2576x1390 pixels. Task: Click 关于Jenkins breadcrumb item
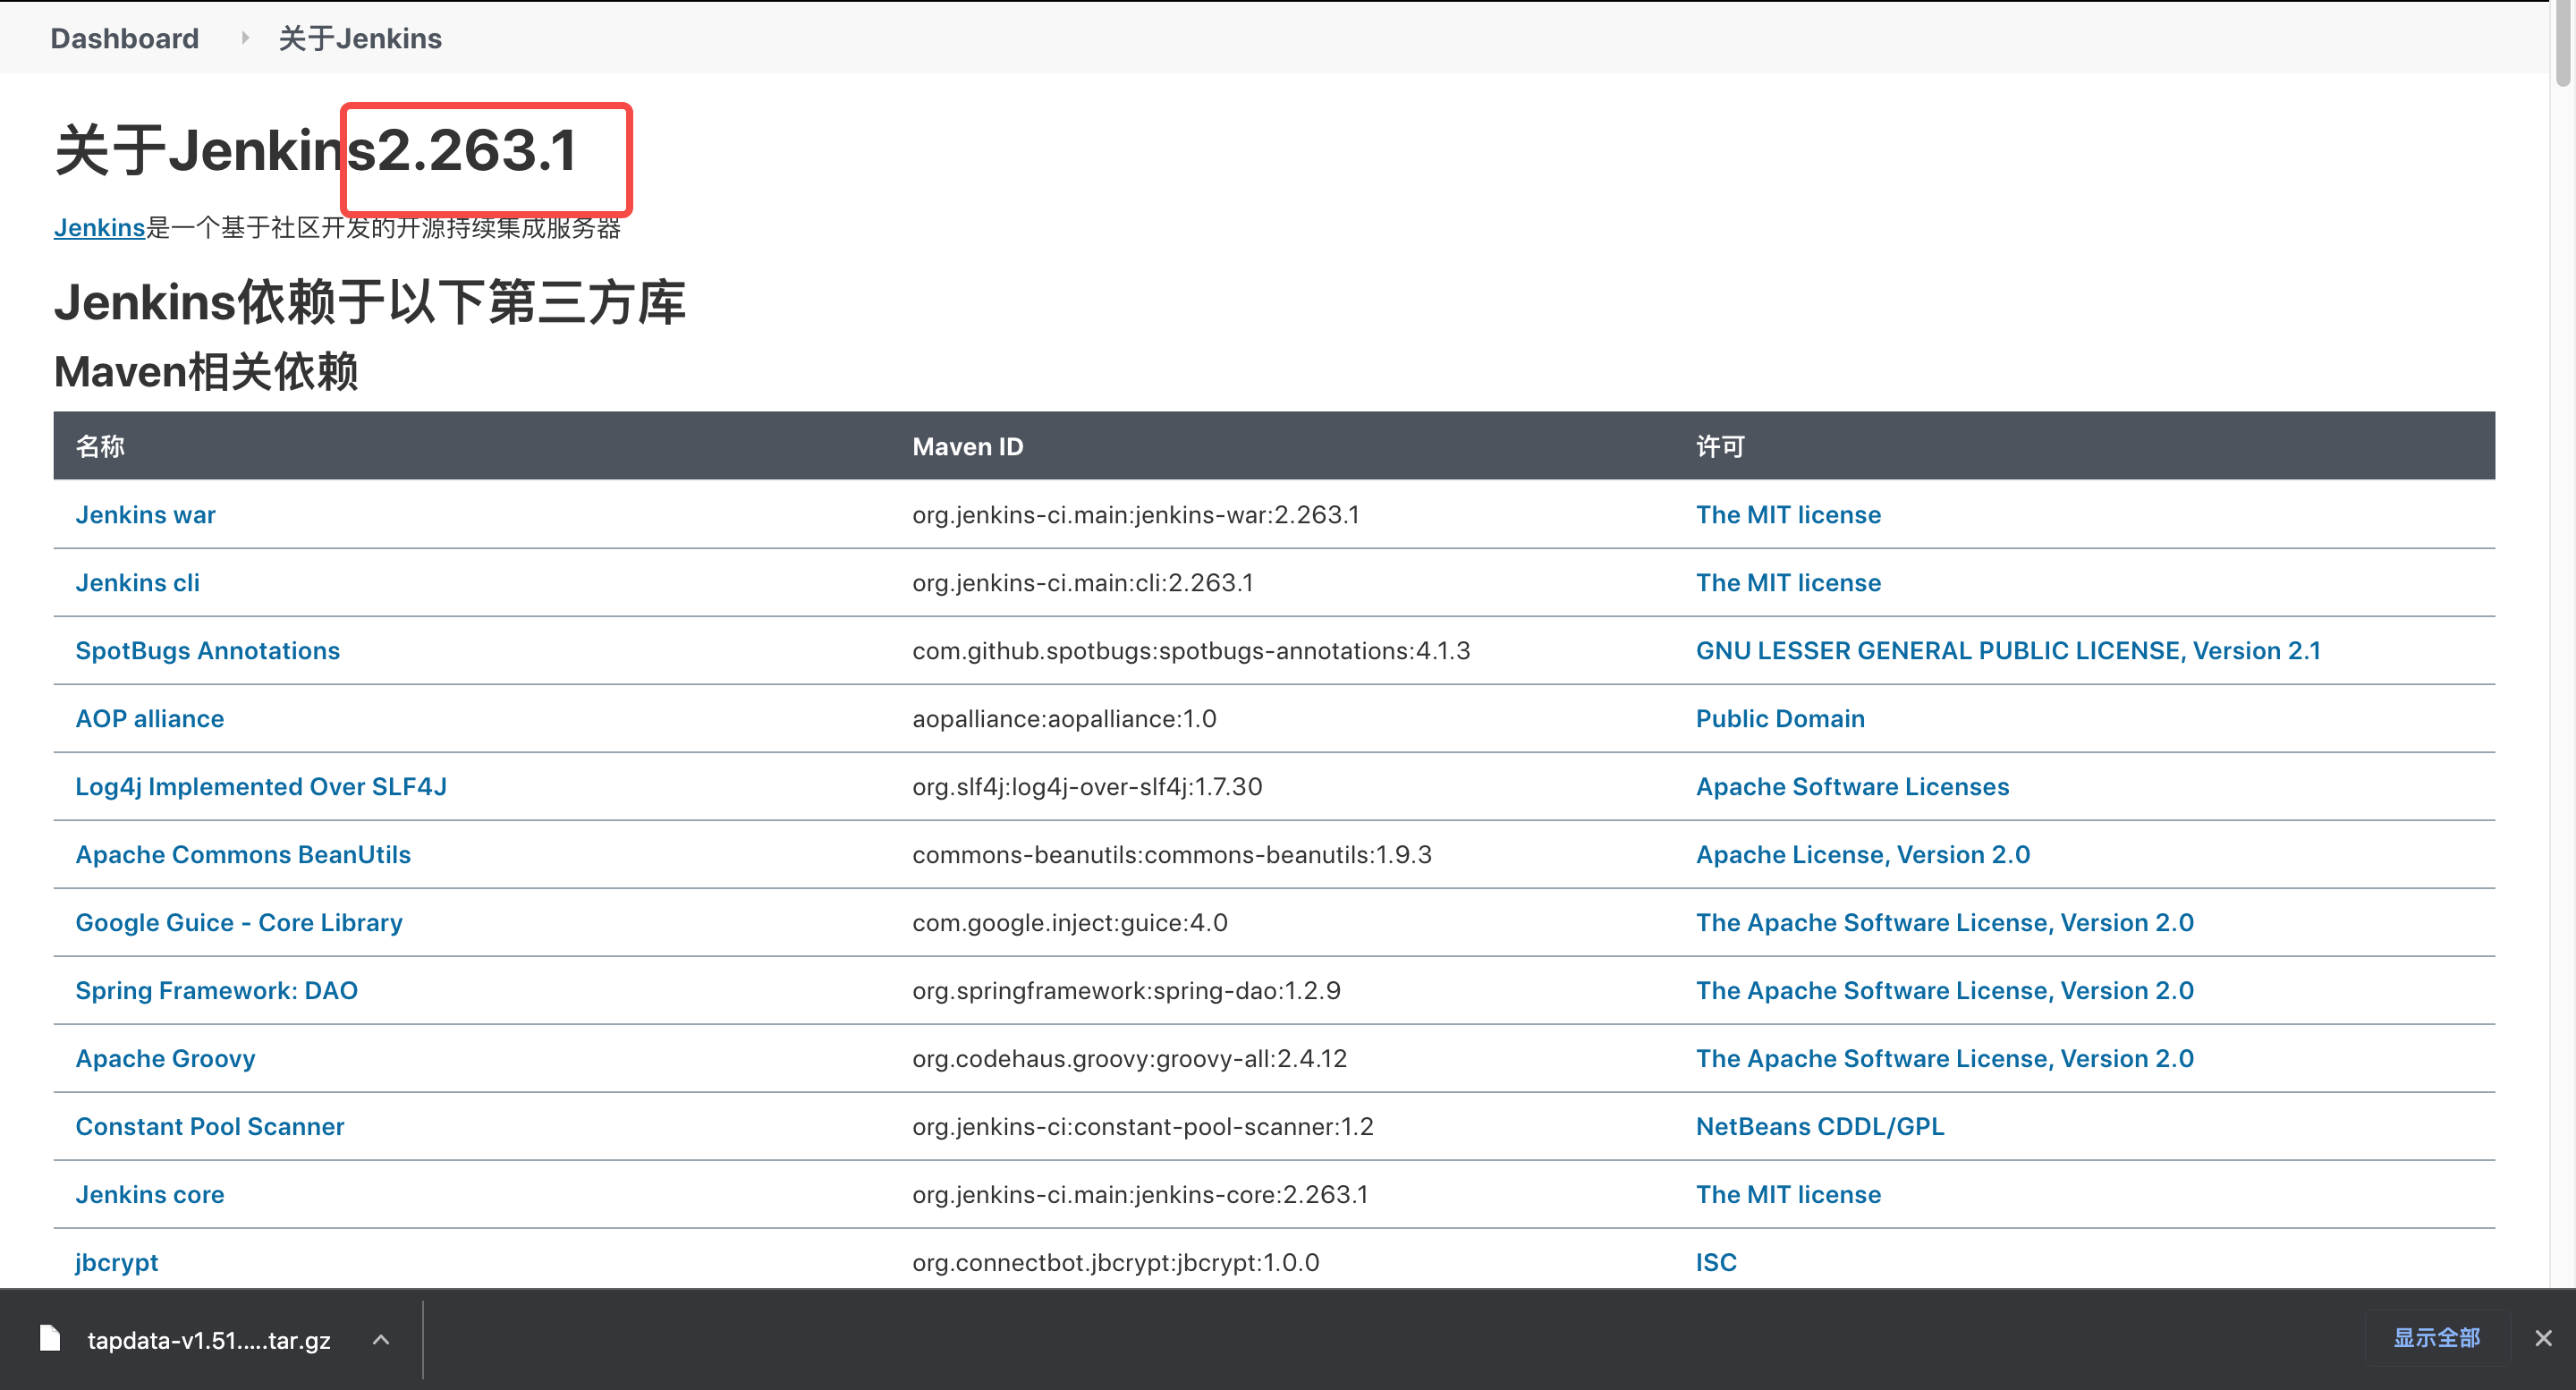(x=360, y=38)
